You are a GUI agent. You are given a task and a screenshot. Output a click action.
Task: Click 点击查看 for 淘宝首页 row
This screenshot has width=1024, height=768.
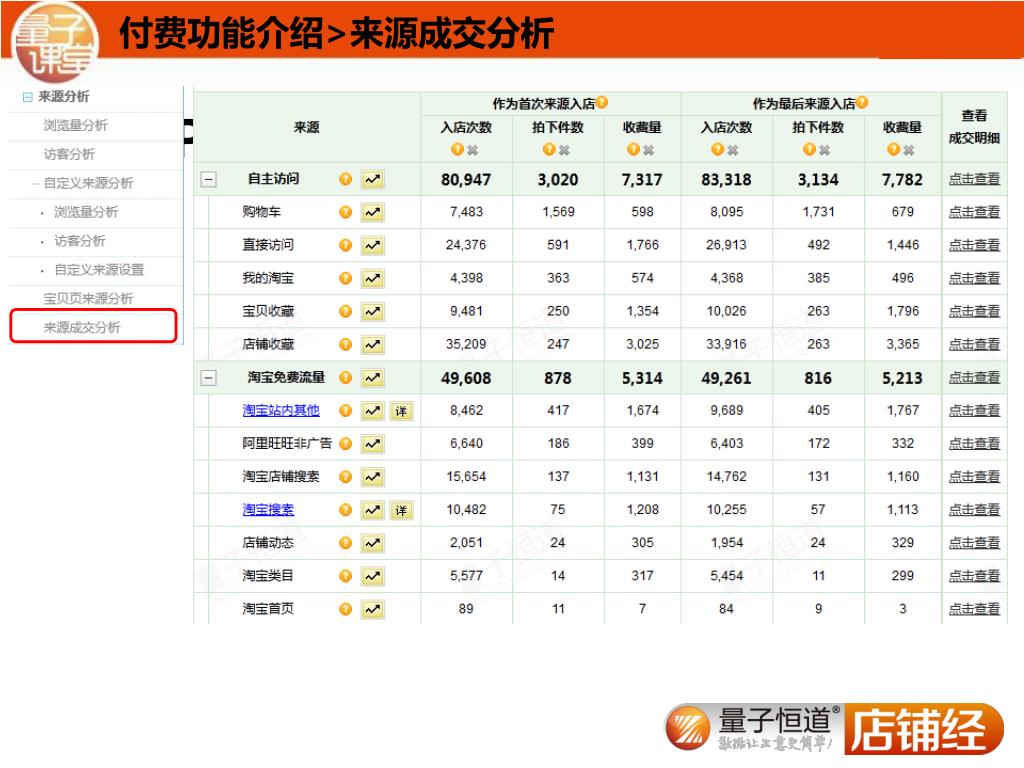[974, 609]
